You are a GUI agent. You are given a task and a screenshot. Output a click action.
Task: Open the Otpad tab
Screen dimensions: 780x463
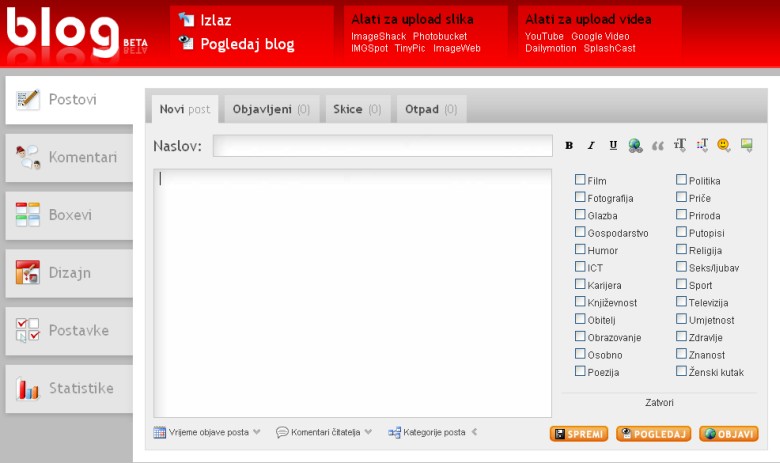click(431, 109)
